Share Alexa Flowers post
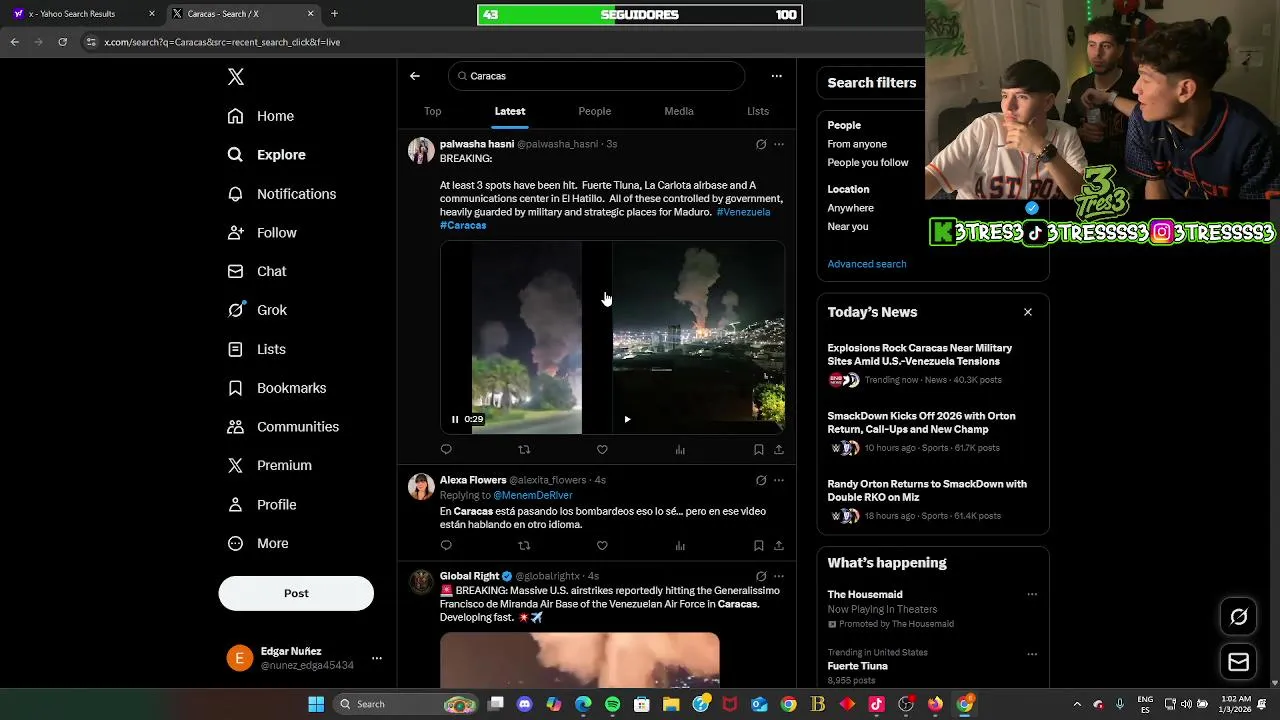The width and height of the screenshot is (1280, 720). pyautogui.click(x=779, y=546)
